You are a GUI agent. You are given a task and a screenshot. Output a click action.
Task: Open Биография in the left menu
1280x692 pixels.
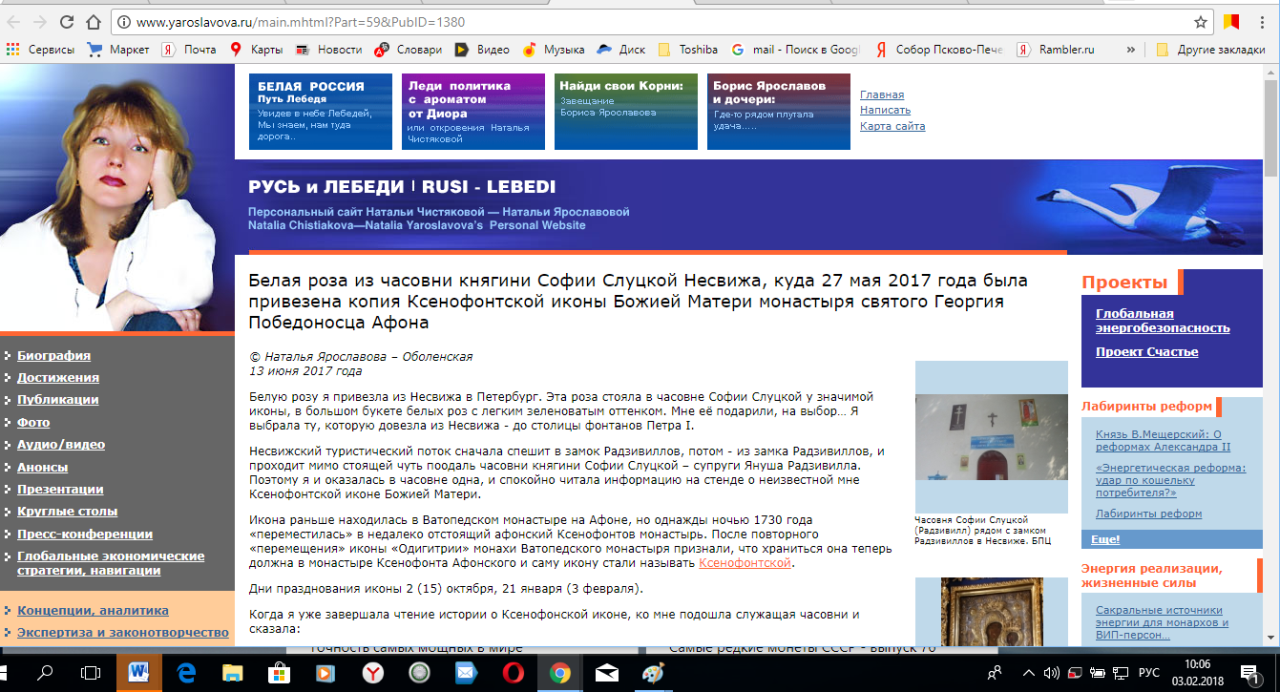[x=54, y=355]
